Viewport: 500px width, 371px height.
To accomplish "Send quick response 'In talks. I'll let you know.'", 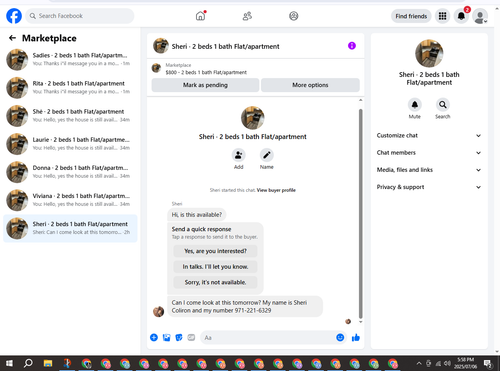I will coord(215,267).
